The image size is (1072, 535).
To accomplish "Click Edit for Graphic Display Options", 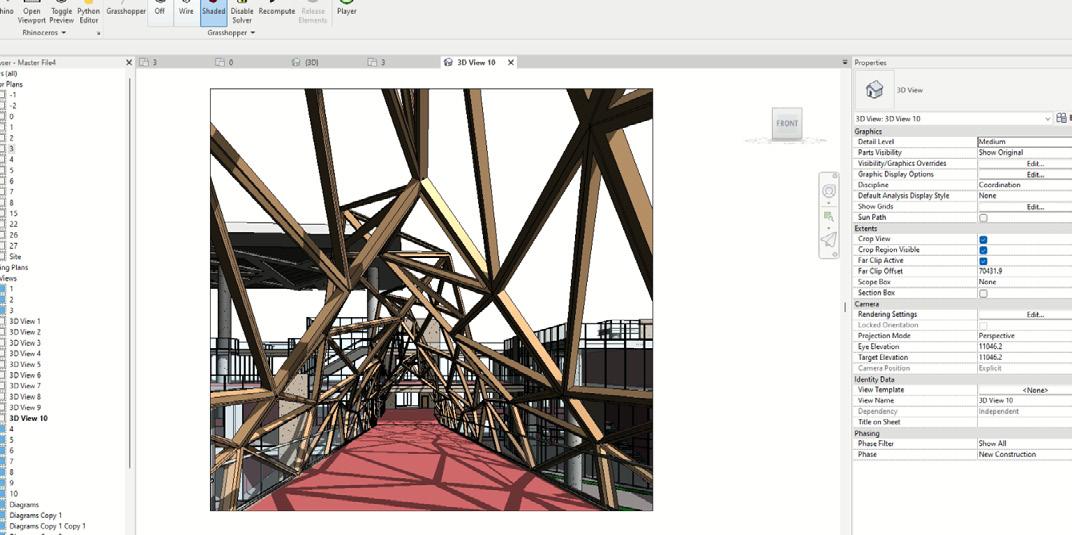I will point(1035,174).
